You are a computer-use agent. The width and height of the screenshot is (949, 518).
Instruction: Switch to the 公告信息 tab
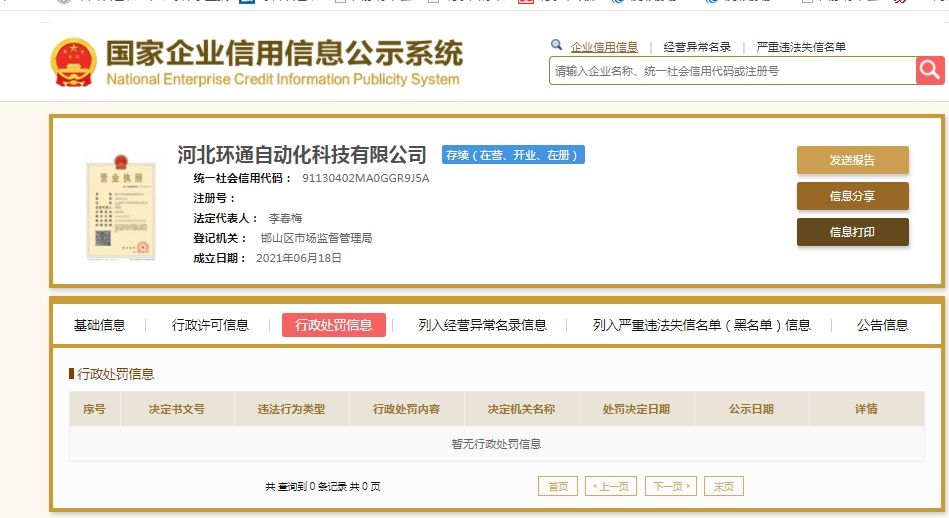coord(882,325)
